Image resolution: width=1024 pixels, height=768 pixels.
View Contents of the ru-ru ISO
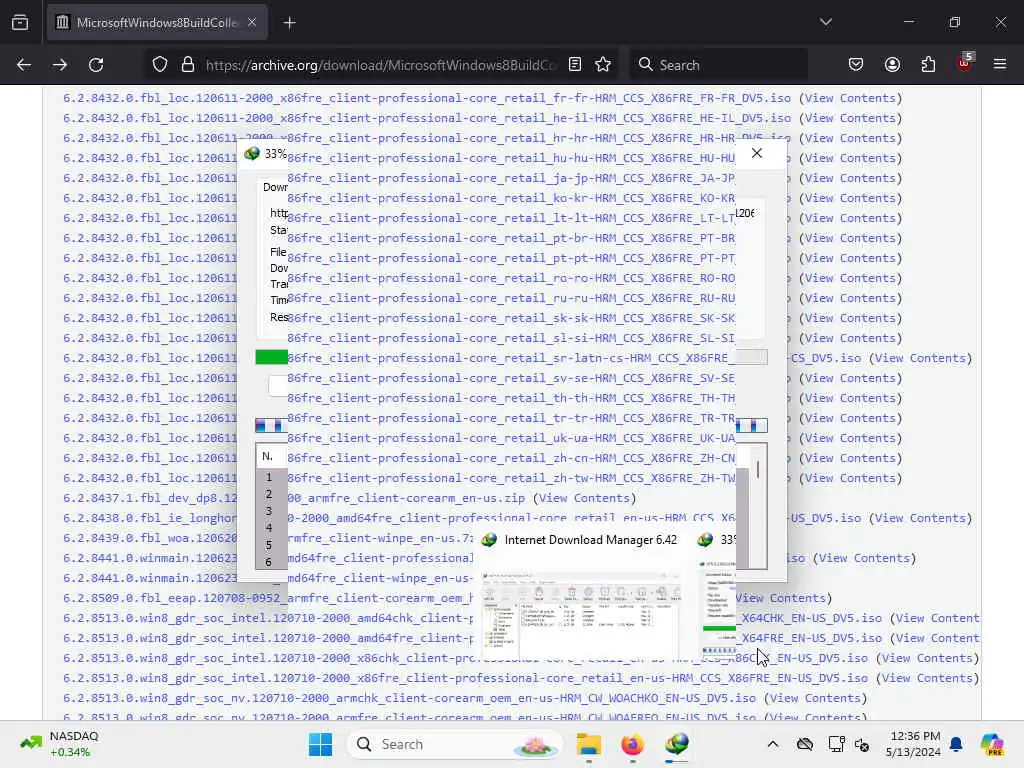coord(850,298)
